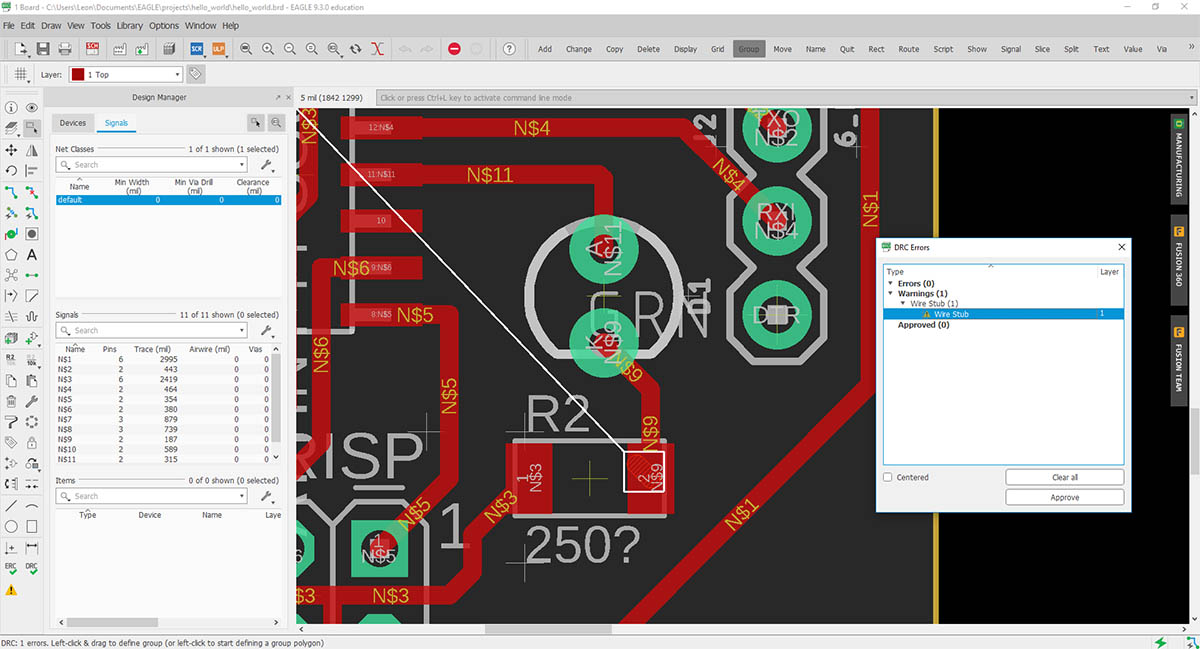
Task: Click the Redraw refresh arrows icon
Action: coord(356,49)
